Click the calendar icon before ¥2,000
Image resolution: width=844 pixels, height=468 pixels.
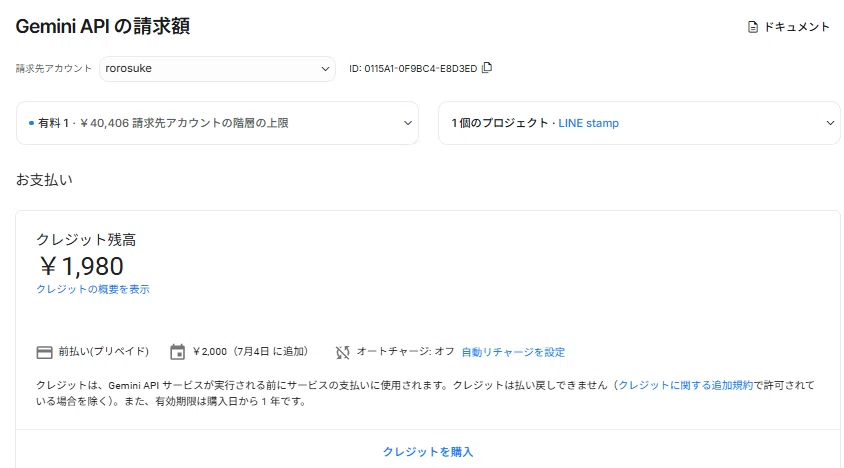pyautogui.click(x=177, y=352)
